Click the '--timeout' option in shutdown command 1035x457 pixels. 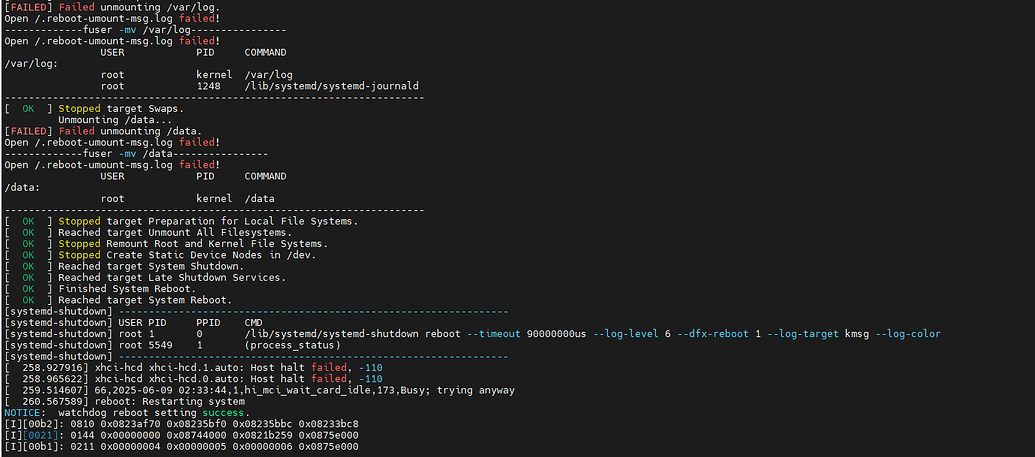(x=491, y=334)
